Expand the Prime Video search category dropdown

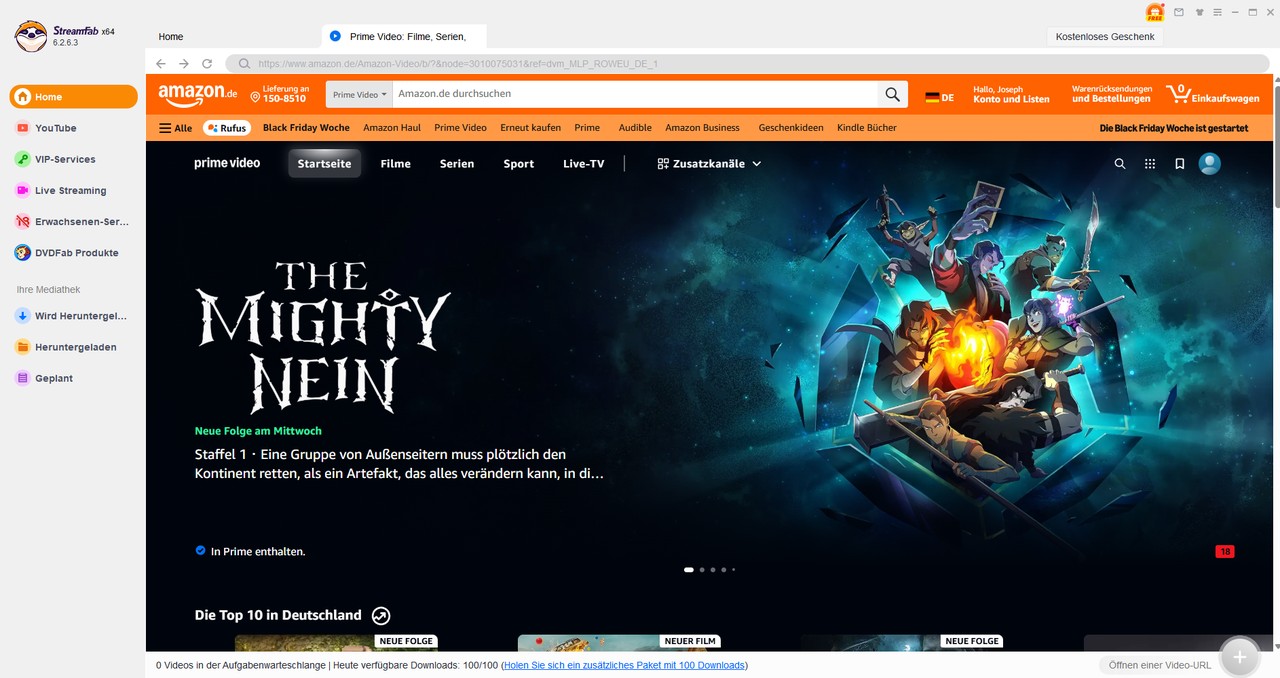pyautogui.click(x=359, y=95)
